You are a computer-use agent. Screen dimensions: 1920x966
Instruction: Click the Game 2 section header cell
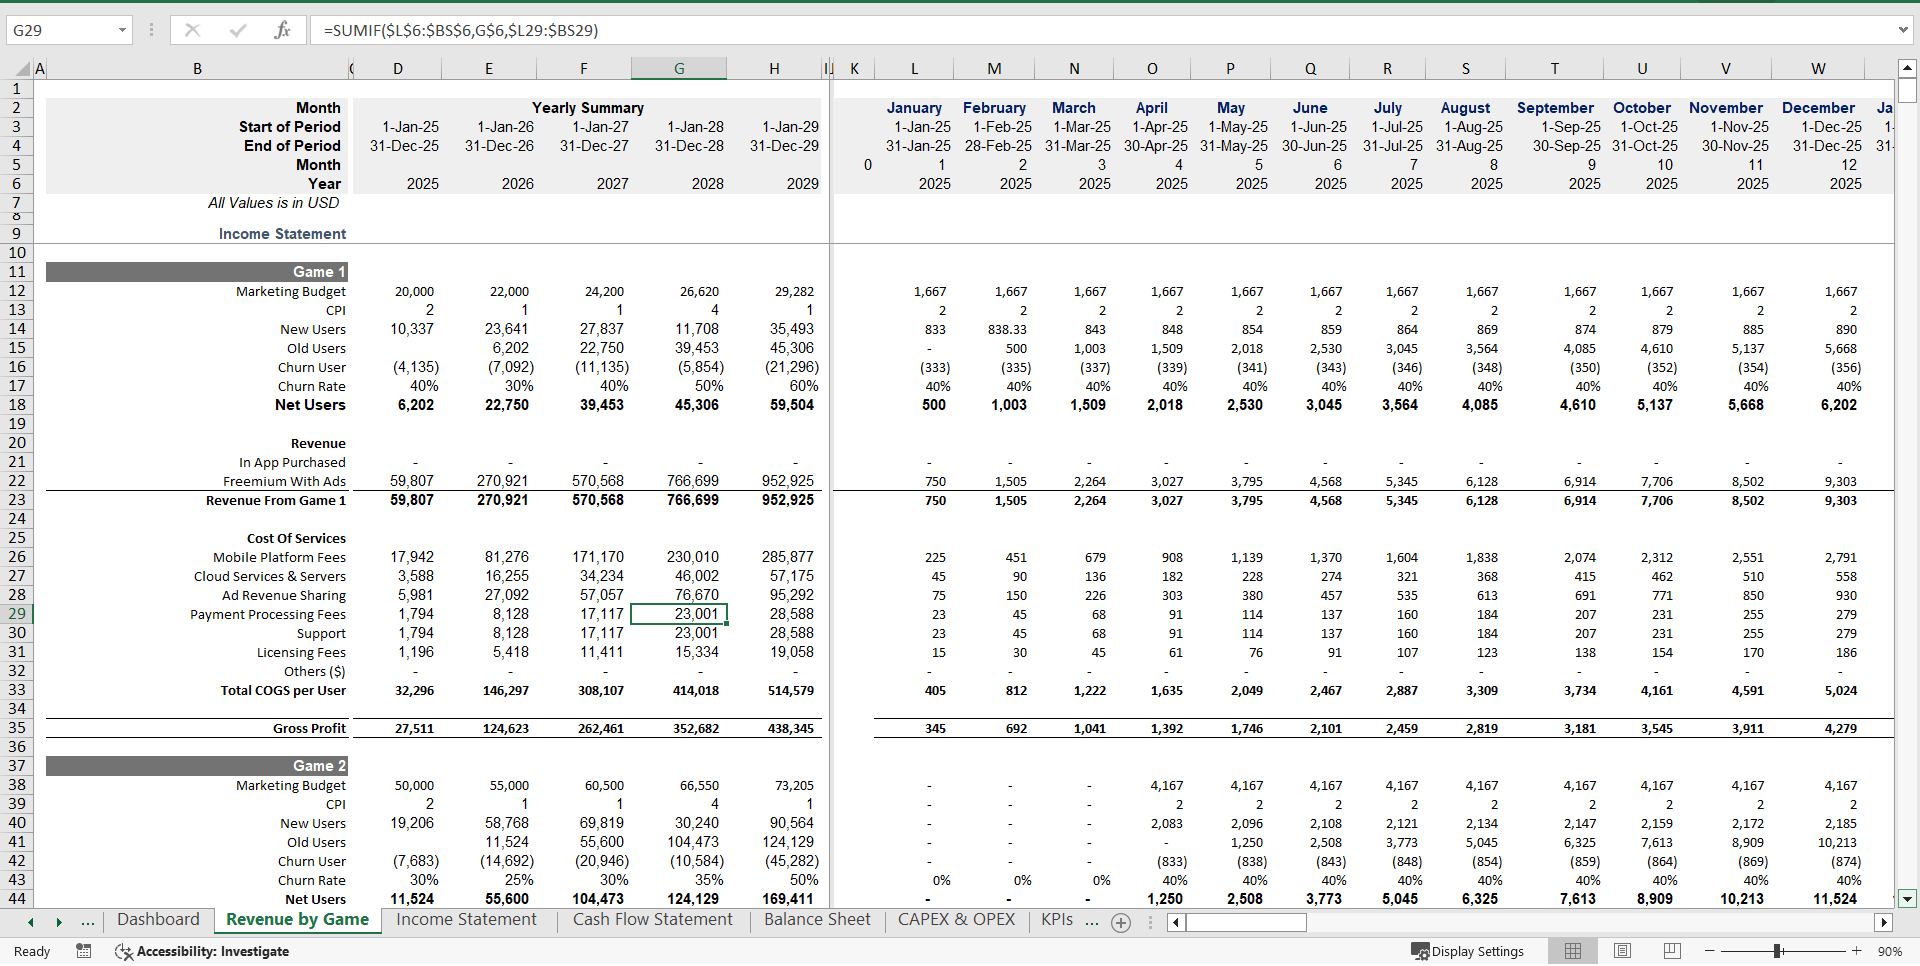tap(197, 766)
